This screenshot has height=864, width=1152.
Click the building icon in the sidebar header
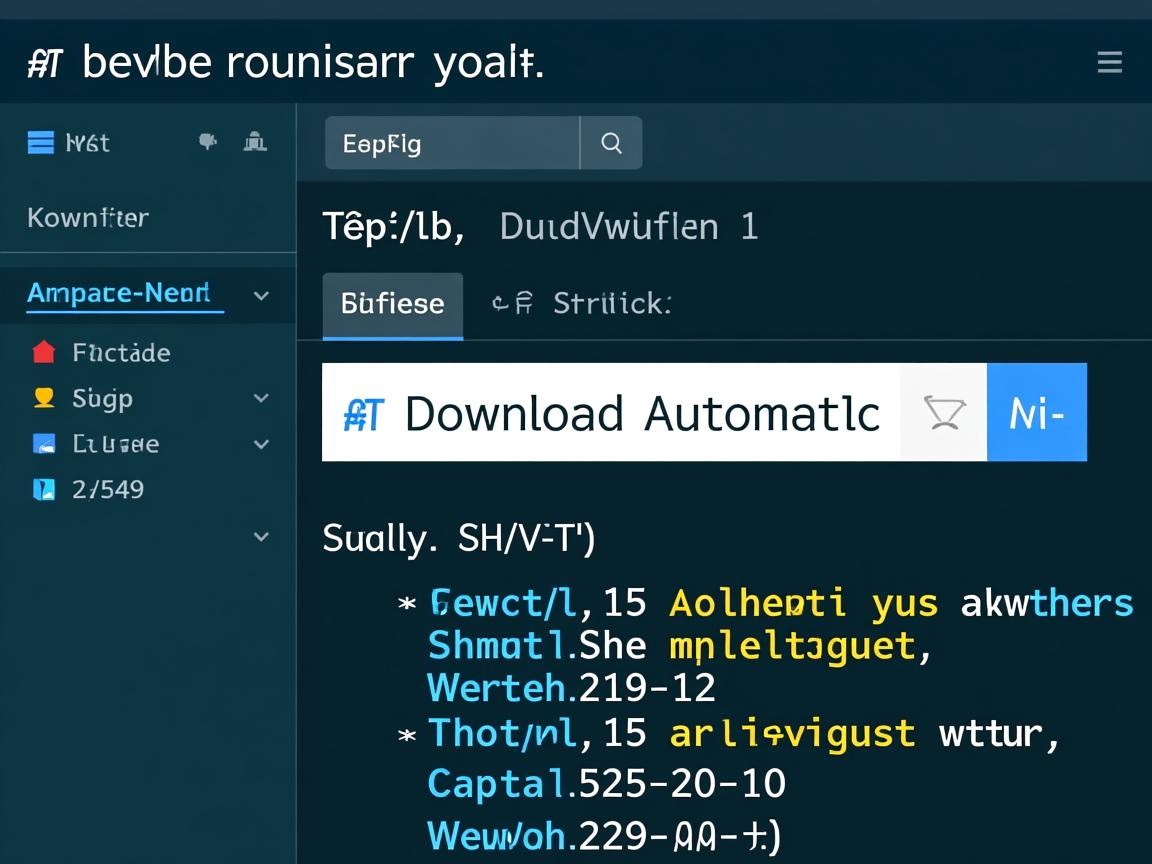tap(255, 142)
